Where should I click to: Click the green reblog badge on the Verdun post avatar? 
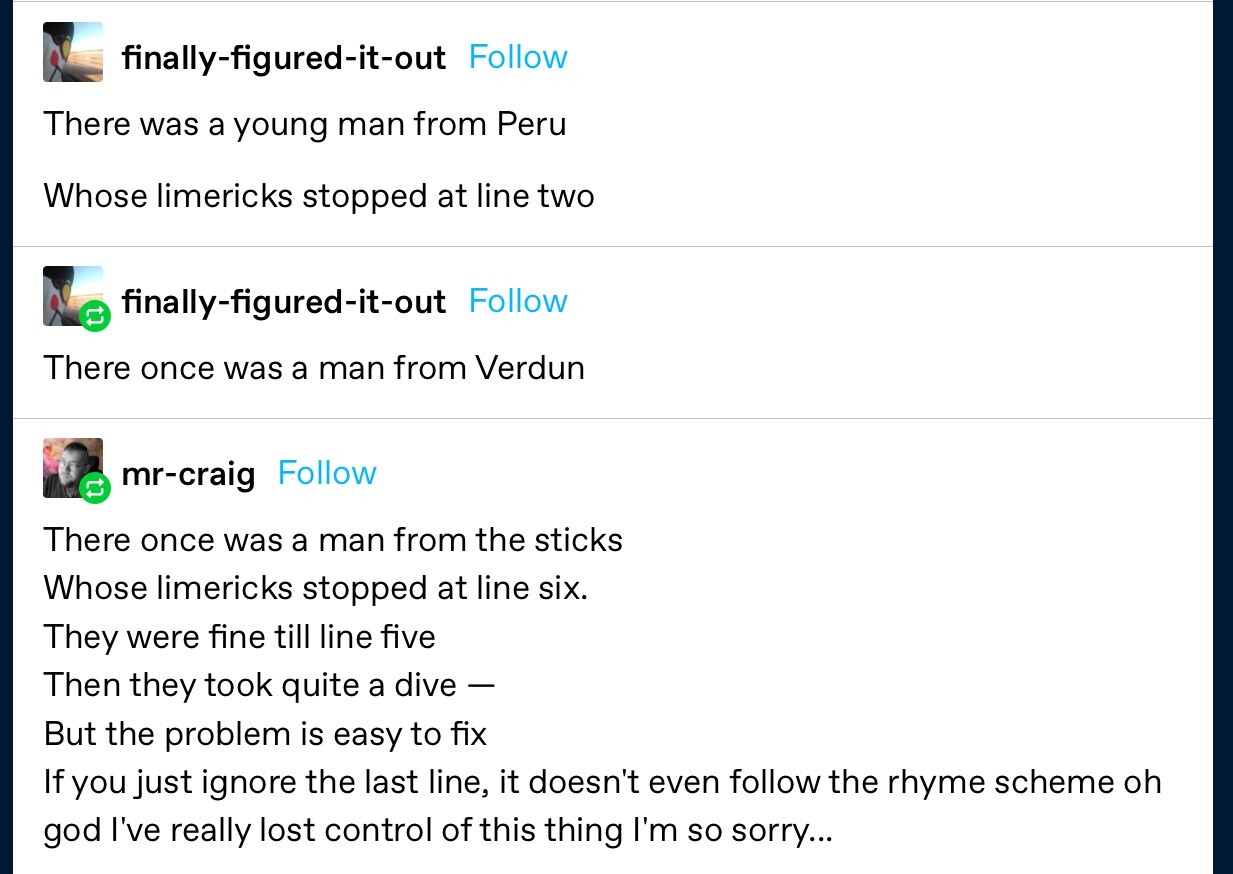pyautogui.click(x=95, y=316)
